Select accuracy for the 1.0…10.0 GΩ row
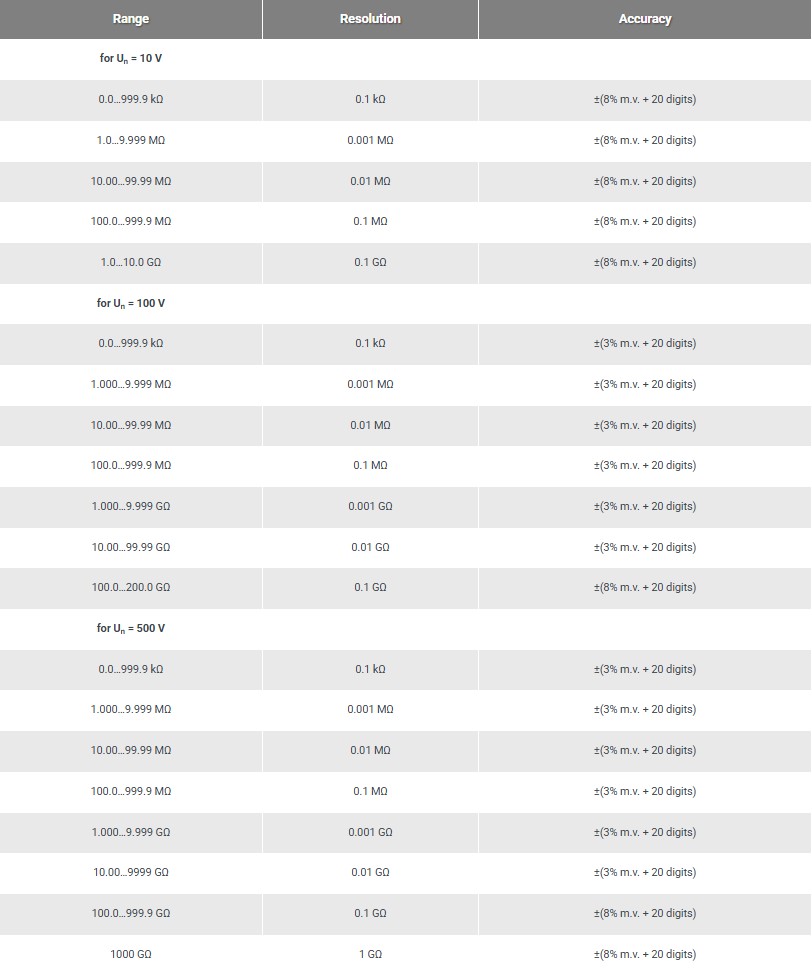 pos(645,262)
